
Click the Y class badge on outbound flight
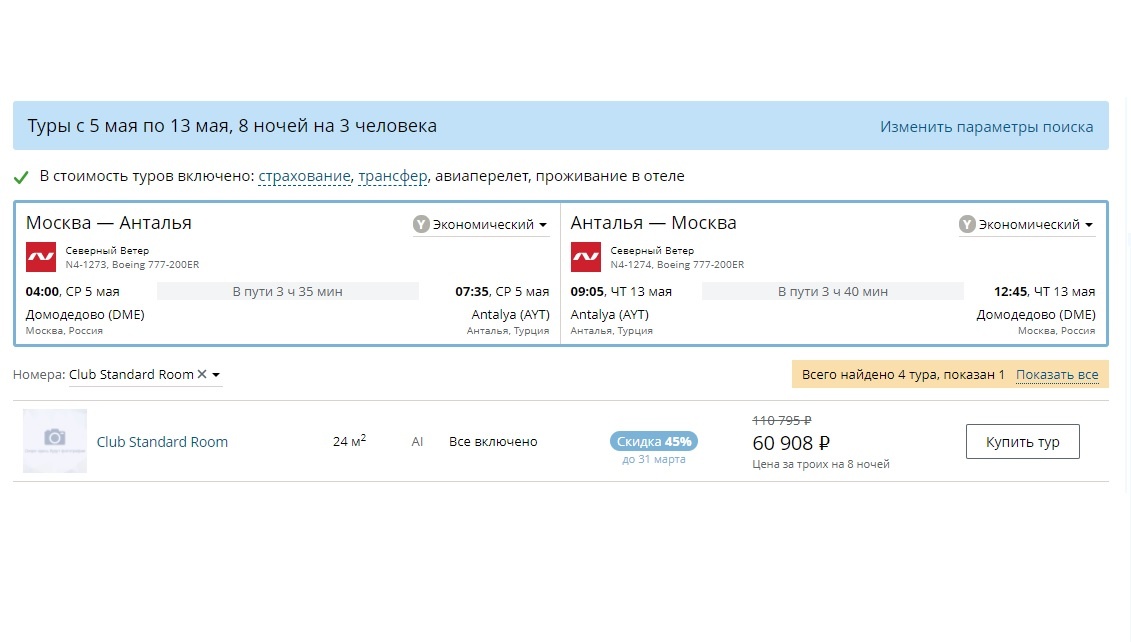(x=421, y=224)
